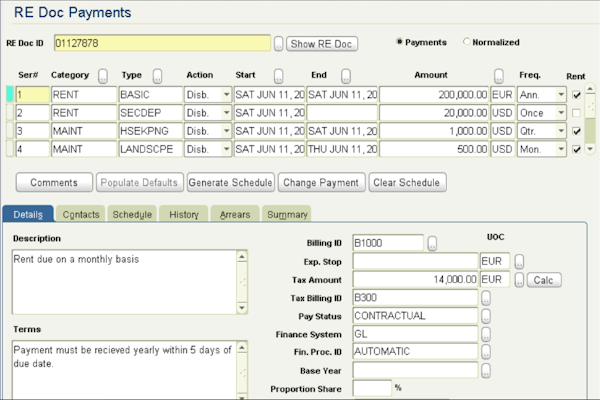Open Freq. dropdown showing Qtr.
This screenshot has height=400, width=600.
(x=561, y=131)
